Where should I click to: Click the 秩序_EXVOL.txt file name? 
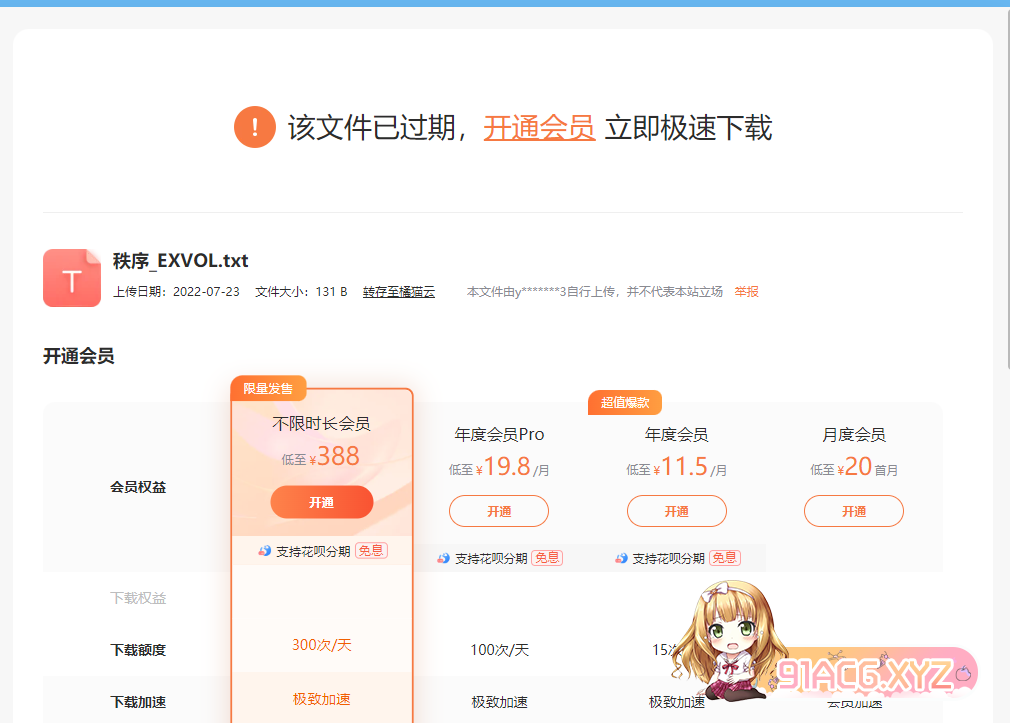coord(180,261)
